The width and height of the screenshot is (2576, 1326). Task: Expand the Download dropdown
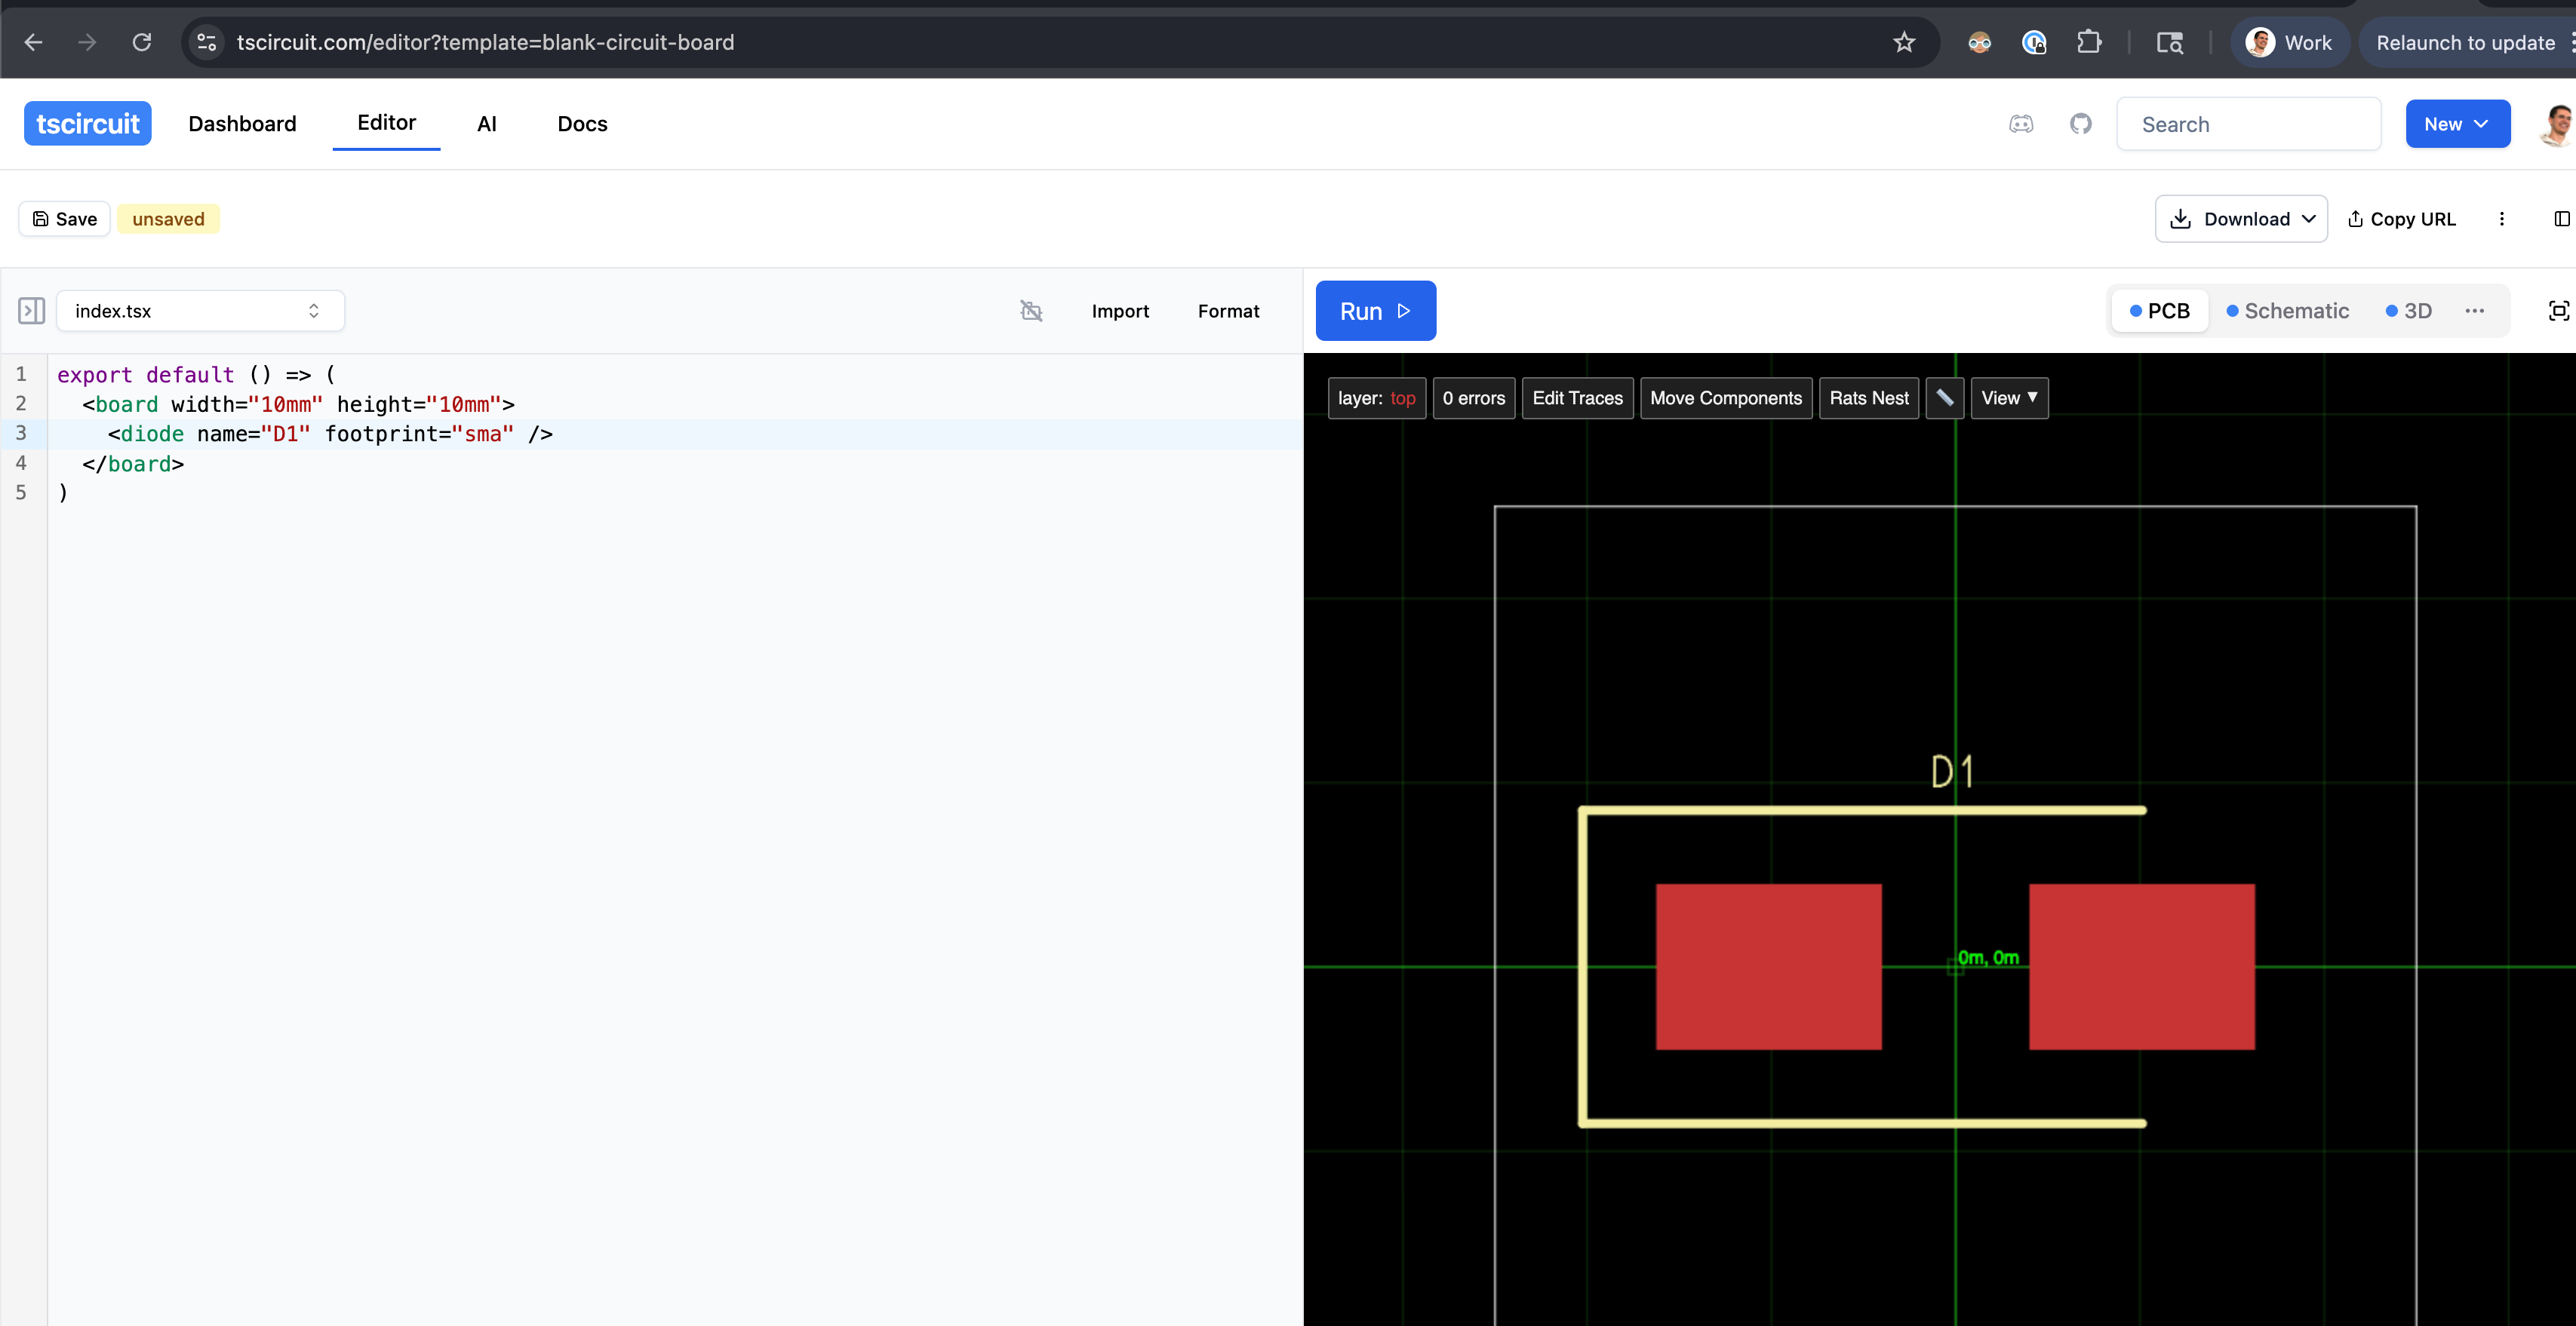(x=2241, y=219)
